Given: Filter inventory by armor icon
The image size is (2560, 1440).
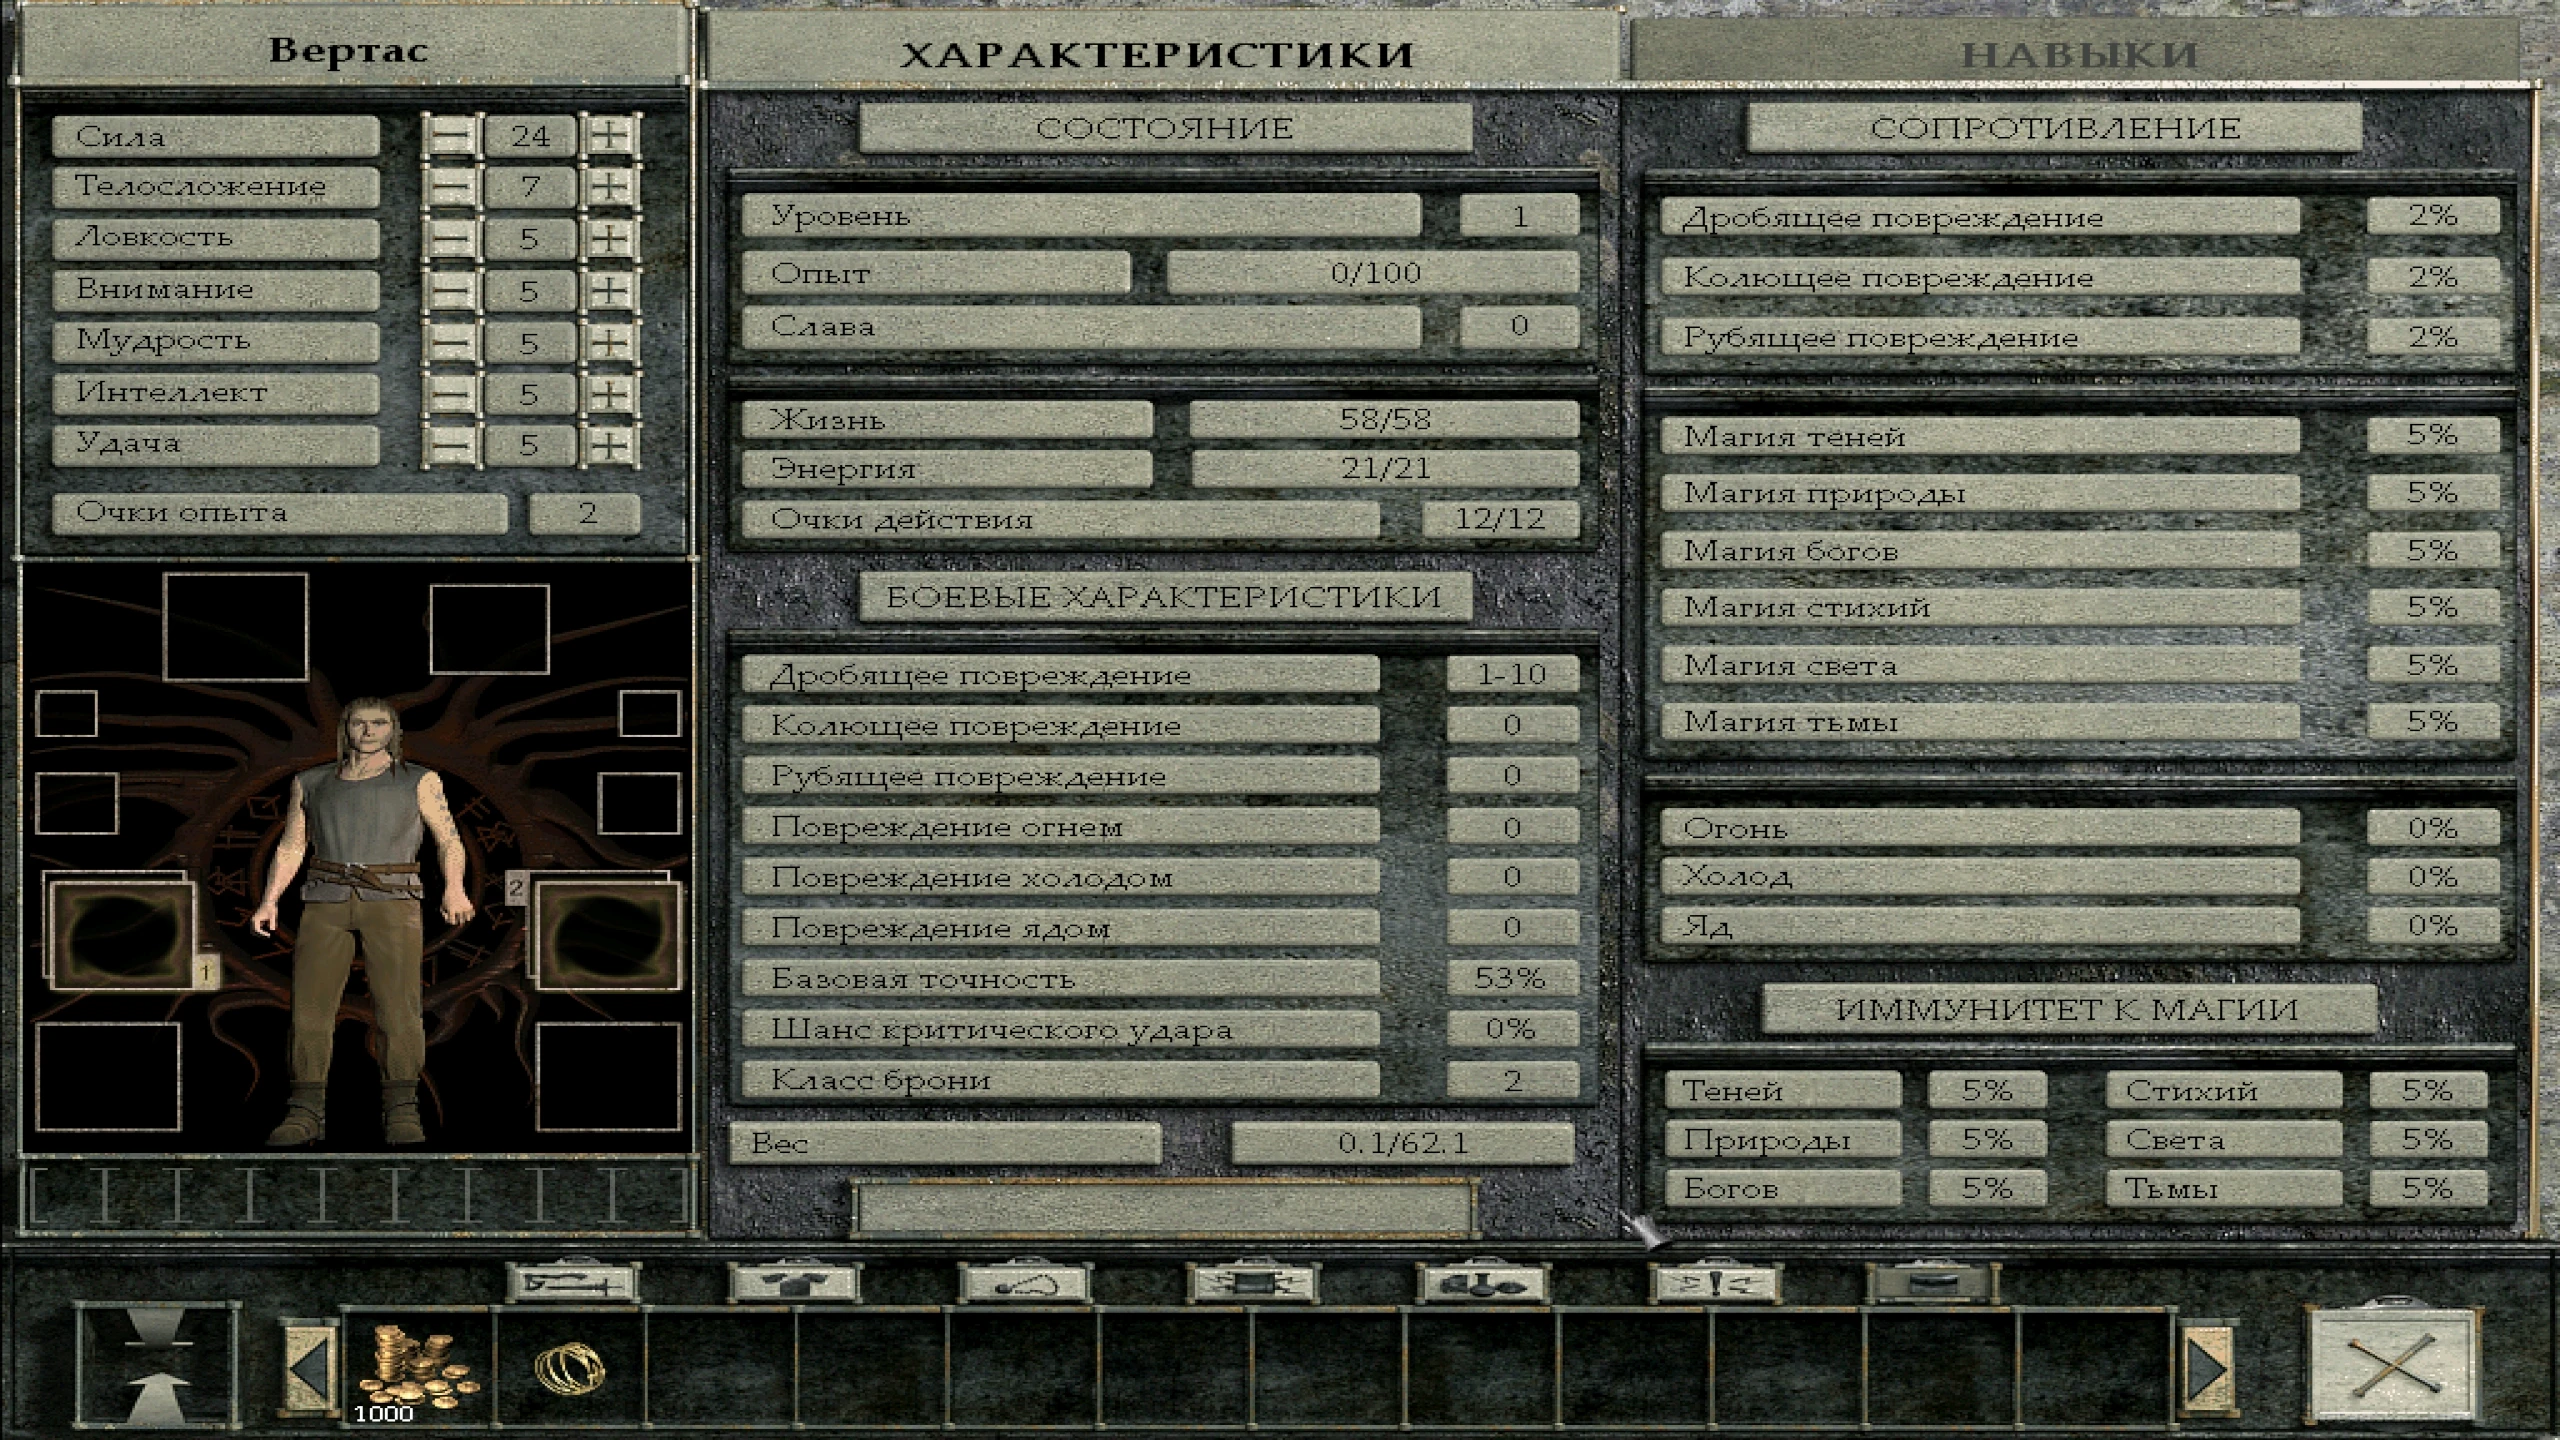Looking at the screenshot, I should coord(795,1283).
